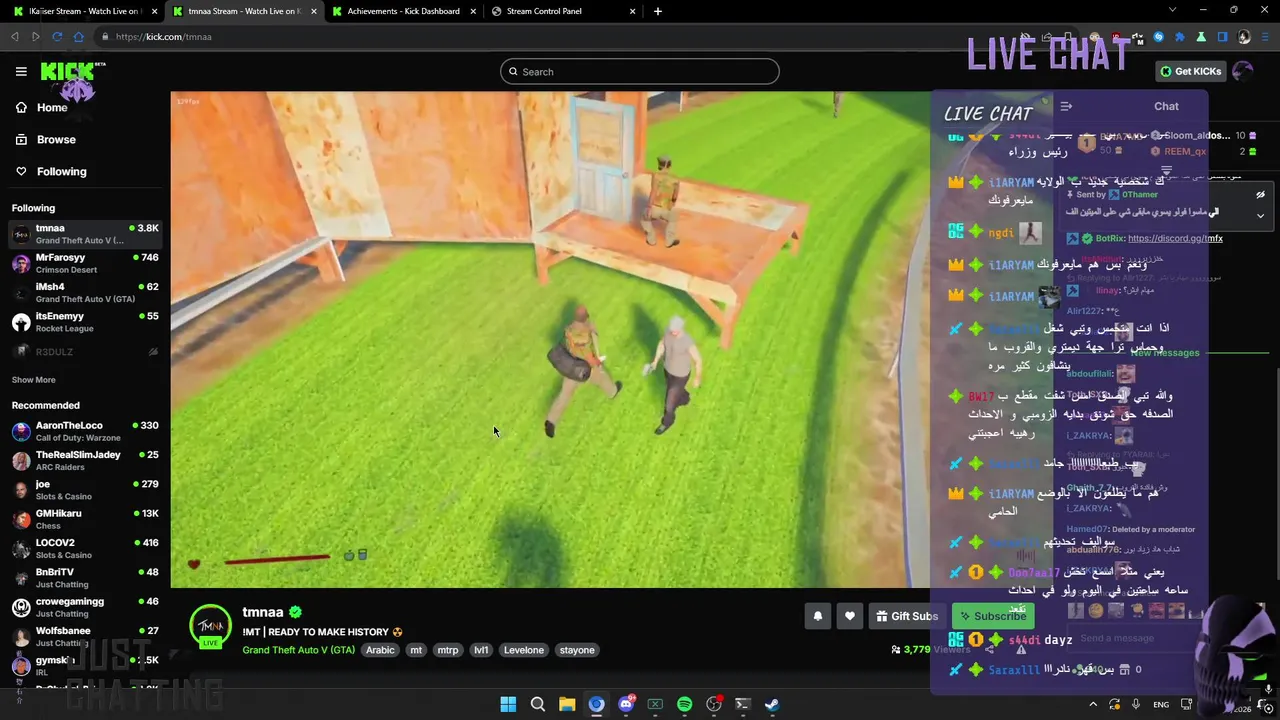Open Discord from taskbar

click(x=626, y=704)
